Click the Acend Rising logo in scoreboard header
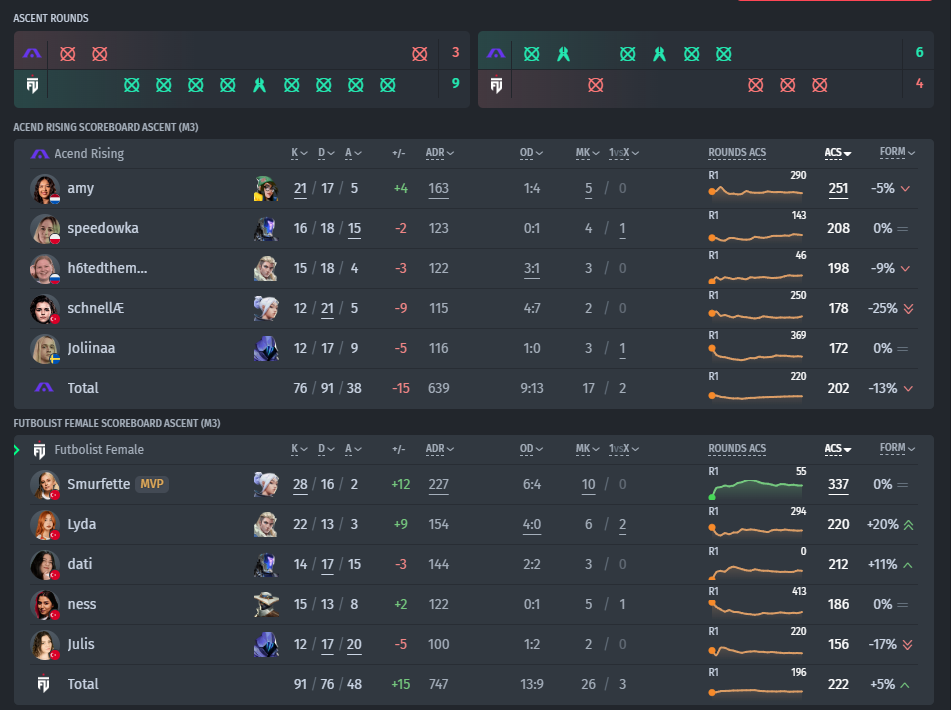951x710 pixels. tap(39, 154)
